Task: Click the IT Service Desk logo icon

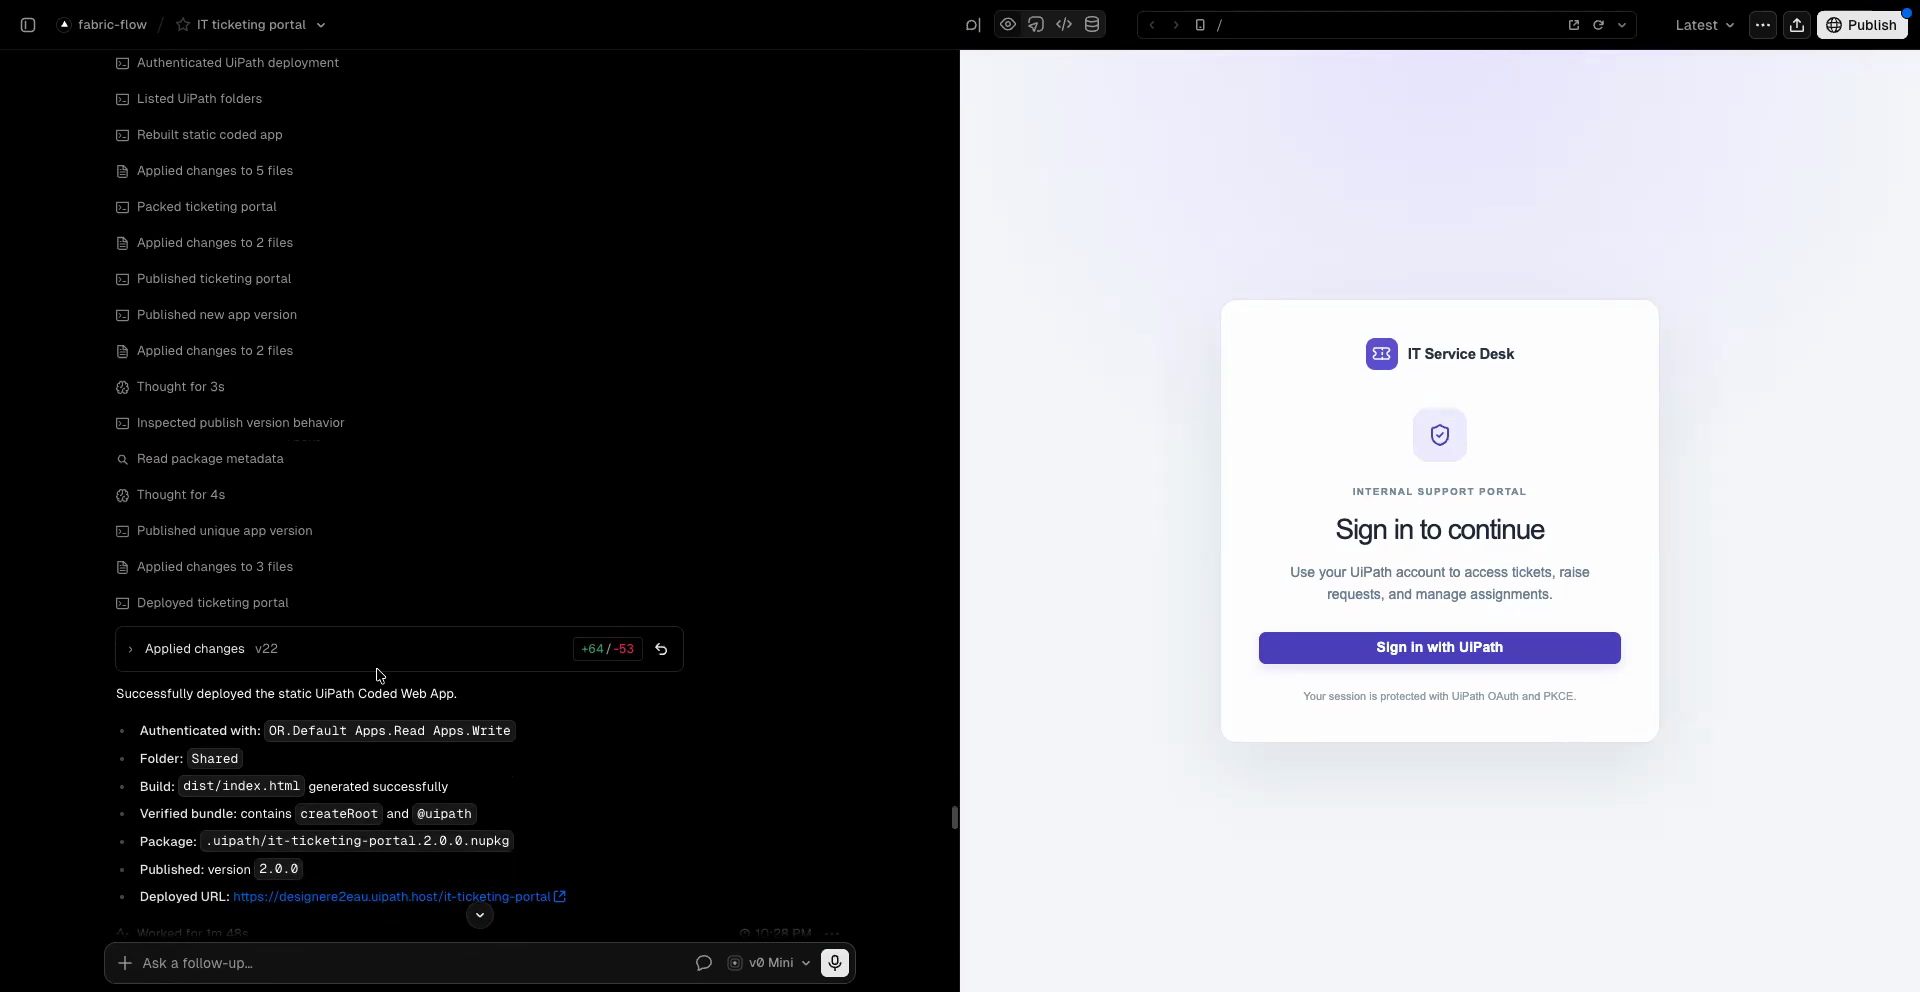Action: [1382, 354]
